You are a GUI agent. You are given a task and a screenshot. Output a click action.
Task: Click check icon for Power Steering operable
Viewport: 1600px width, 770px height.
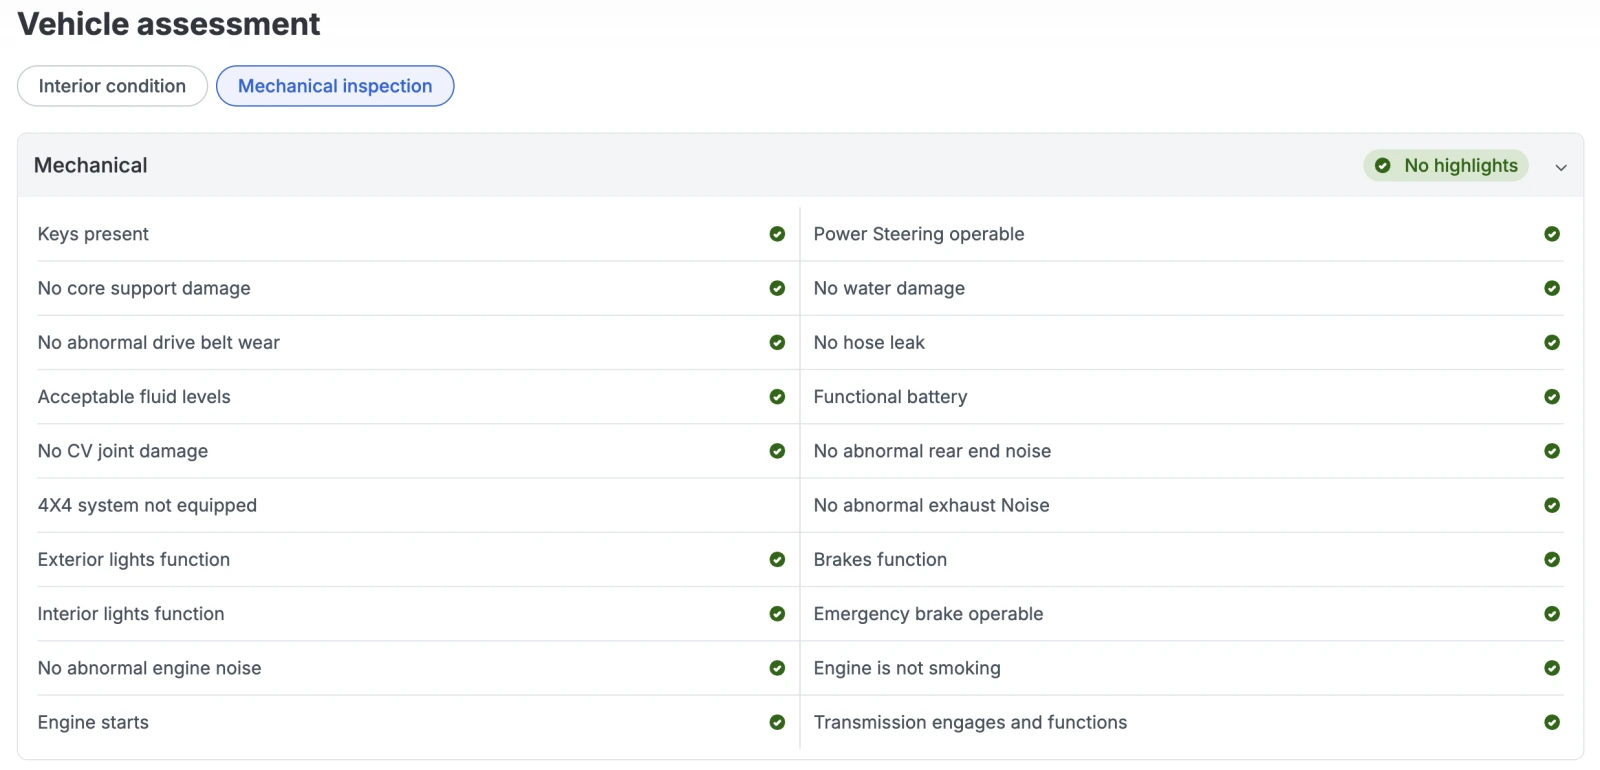pos(1552,234)
